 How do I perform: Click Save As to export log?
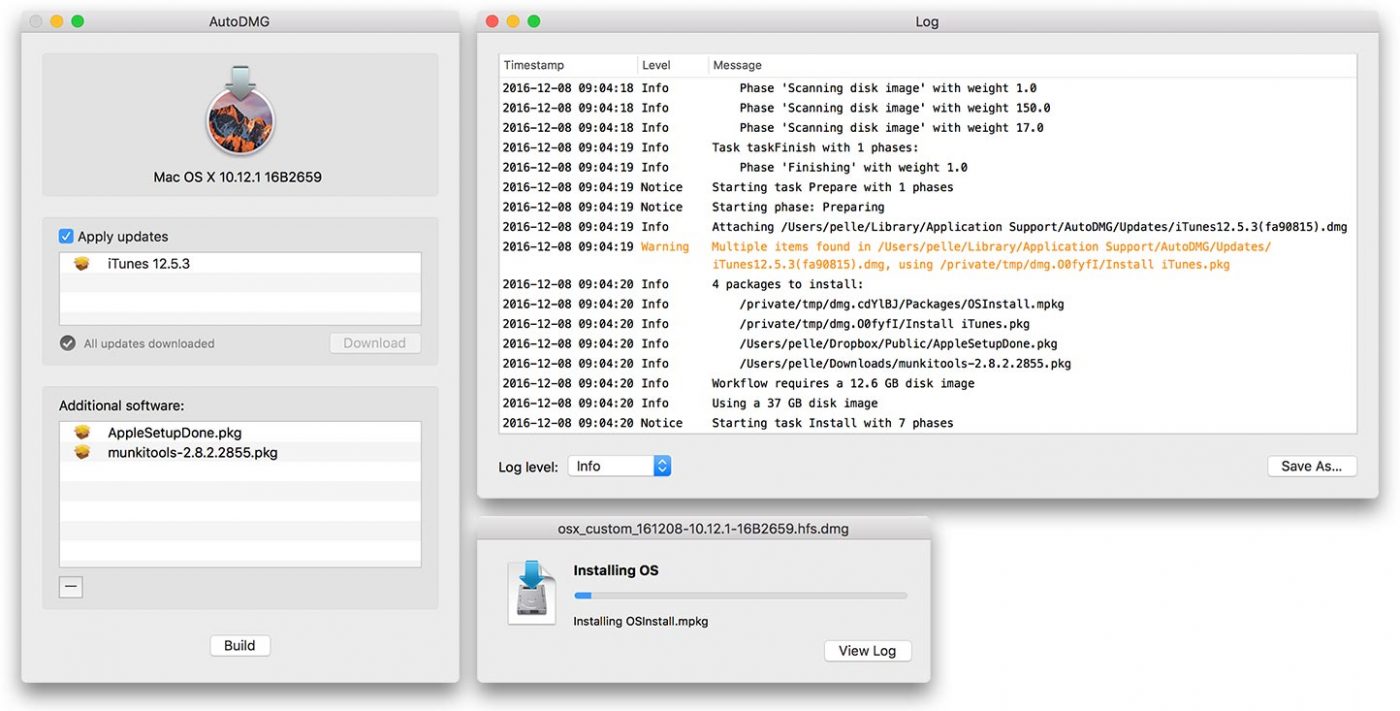click(x=1311, y=466)
